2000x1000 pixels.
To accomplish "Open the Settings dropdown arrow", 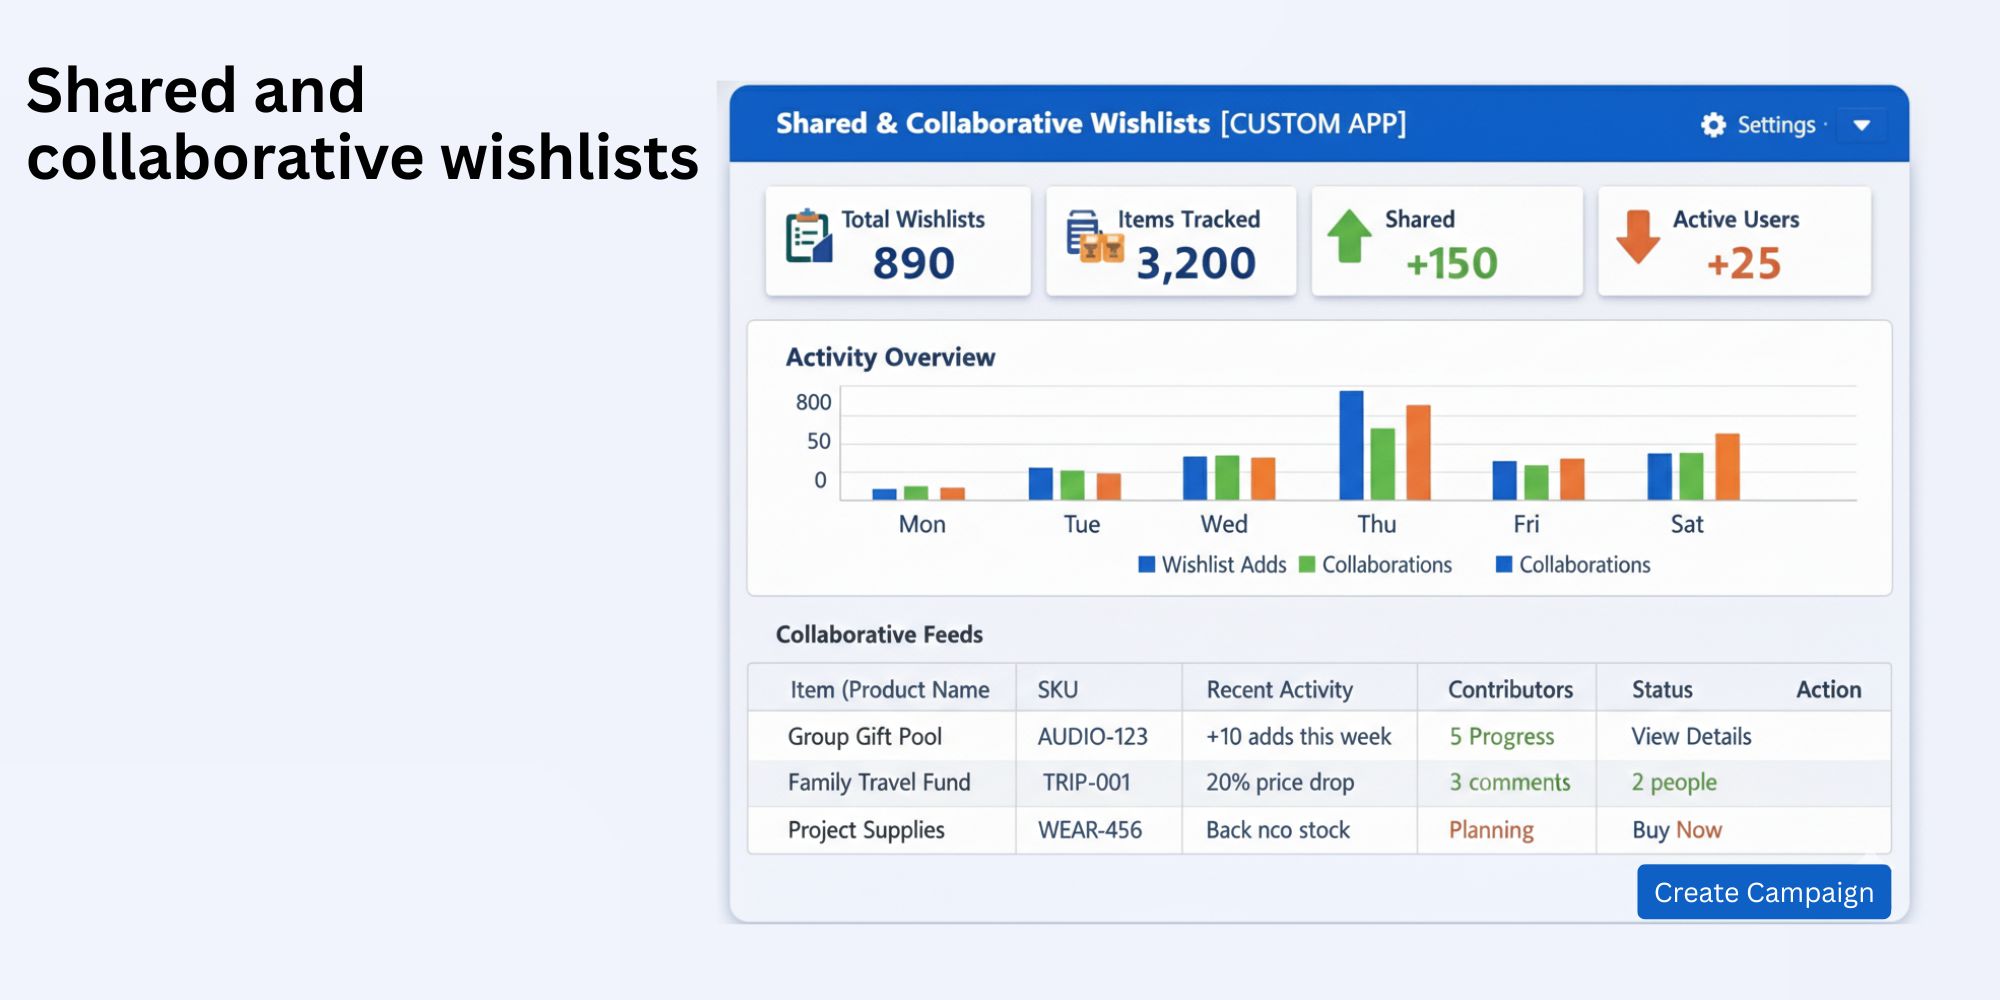I will [1862, 125].
